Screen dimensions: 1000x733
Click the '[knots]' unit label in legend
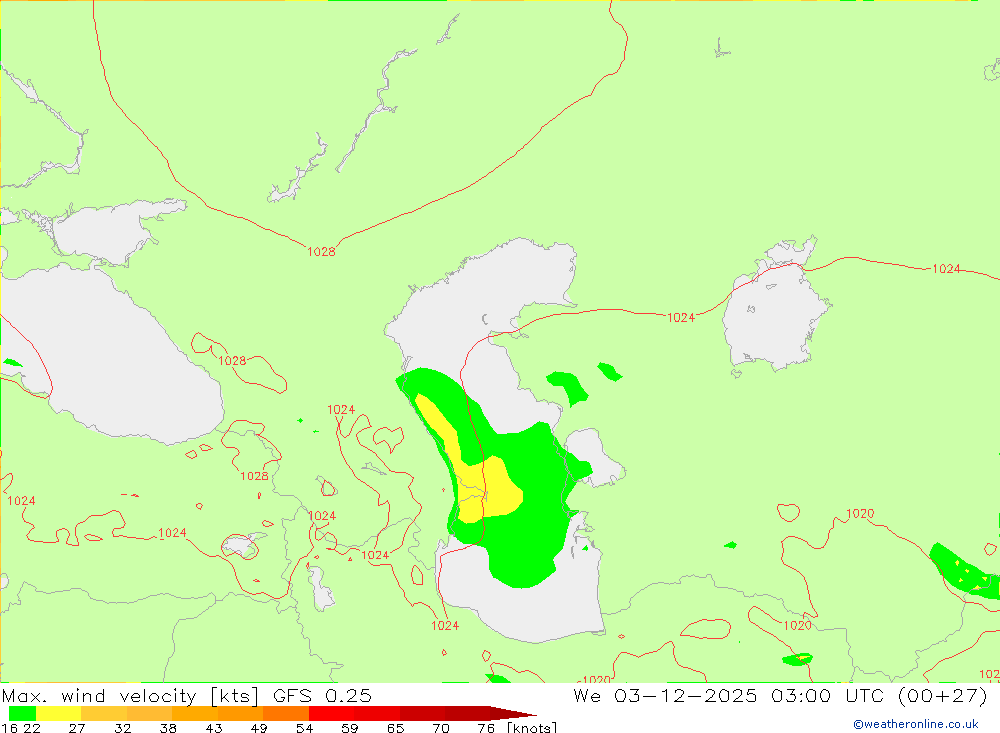tap(532, 728)
